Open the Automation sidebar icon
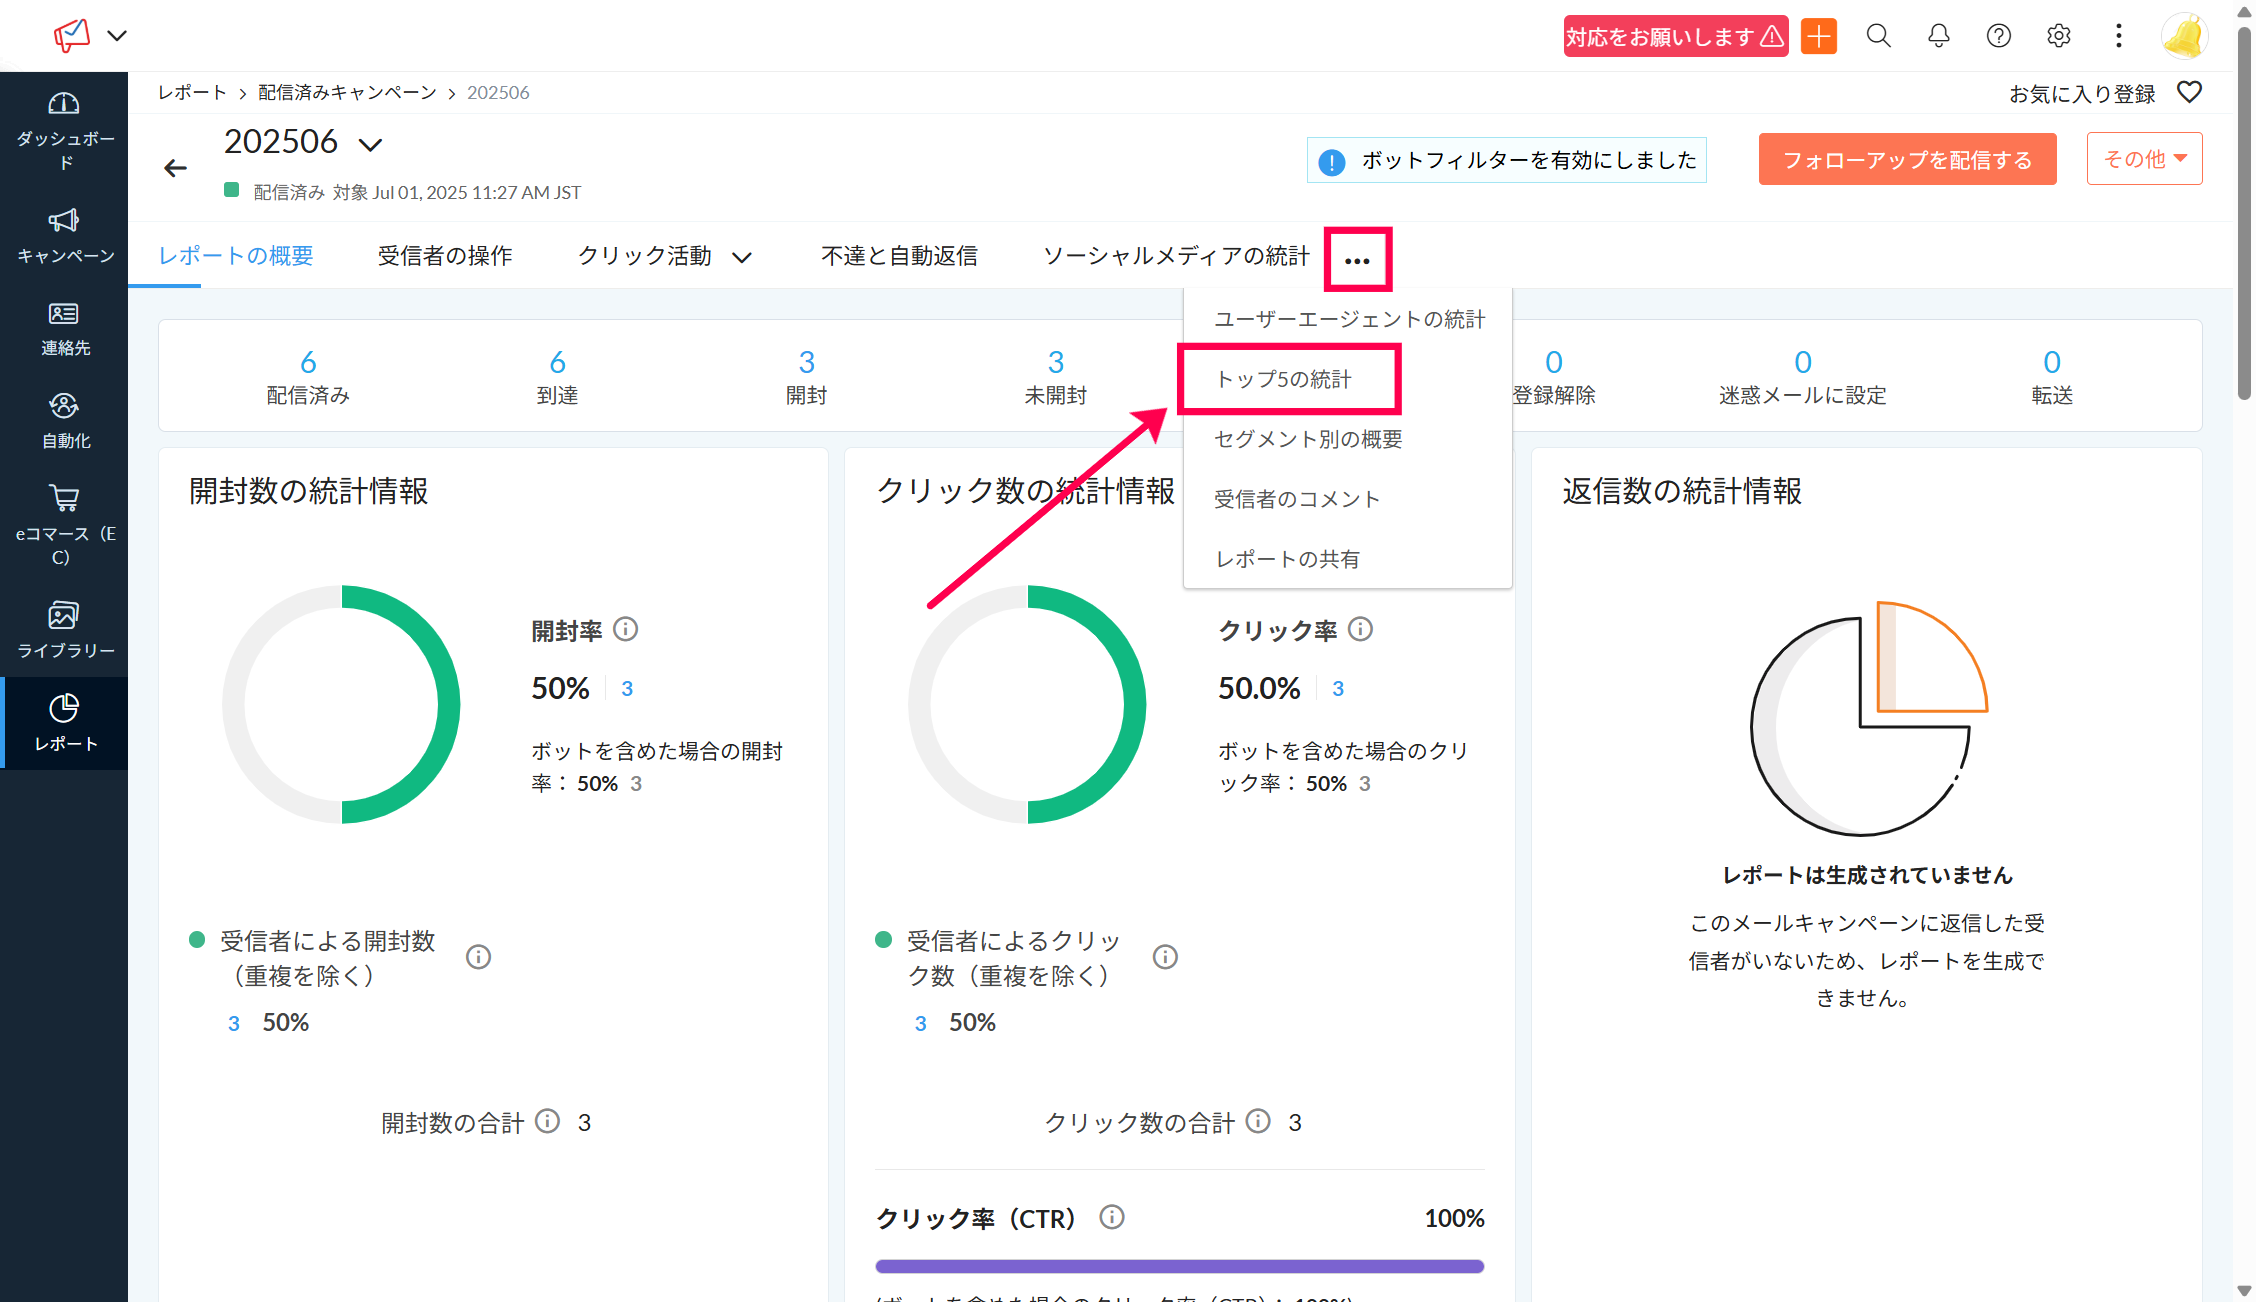Screen dimensions: 2256x1302 (64, 406)
